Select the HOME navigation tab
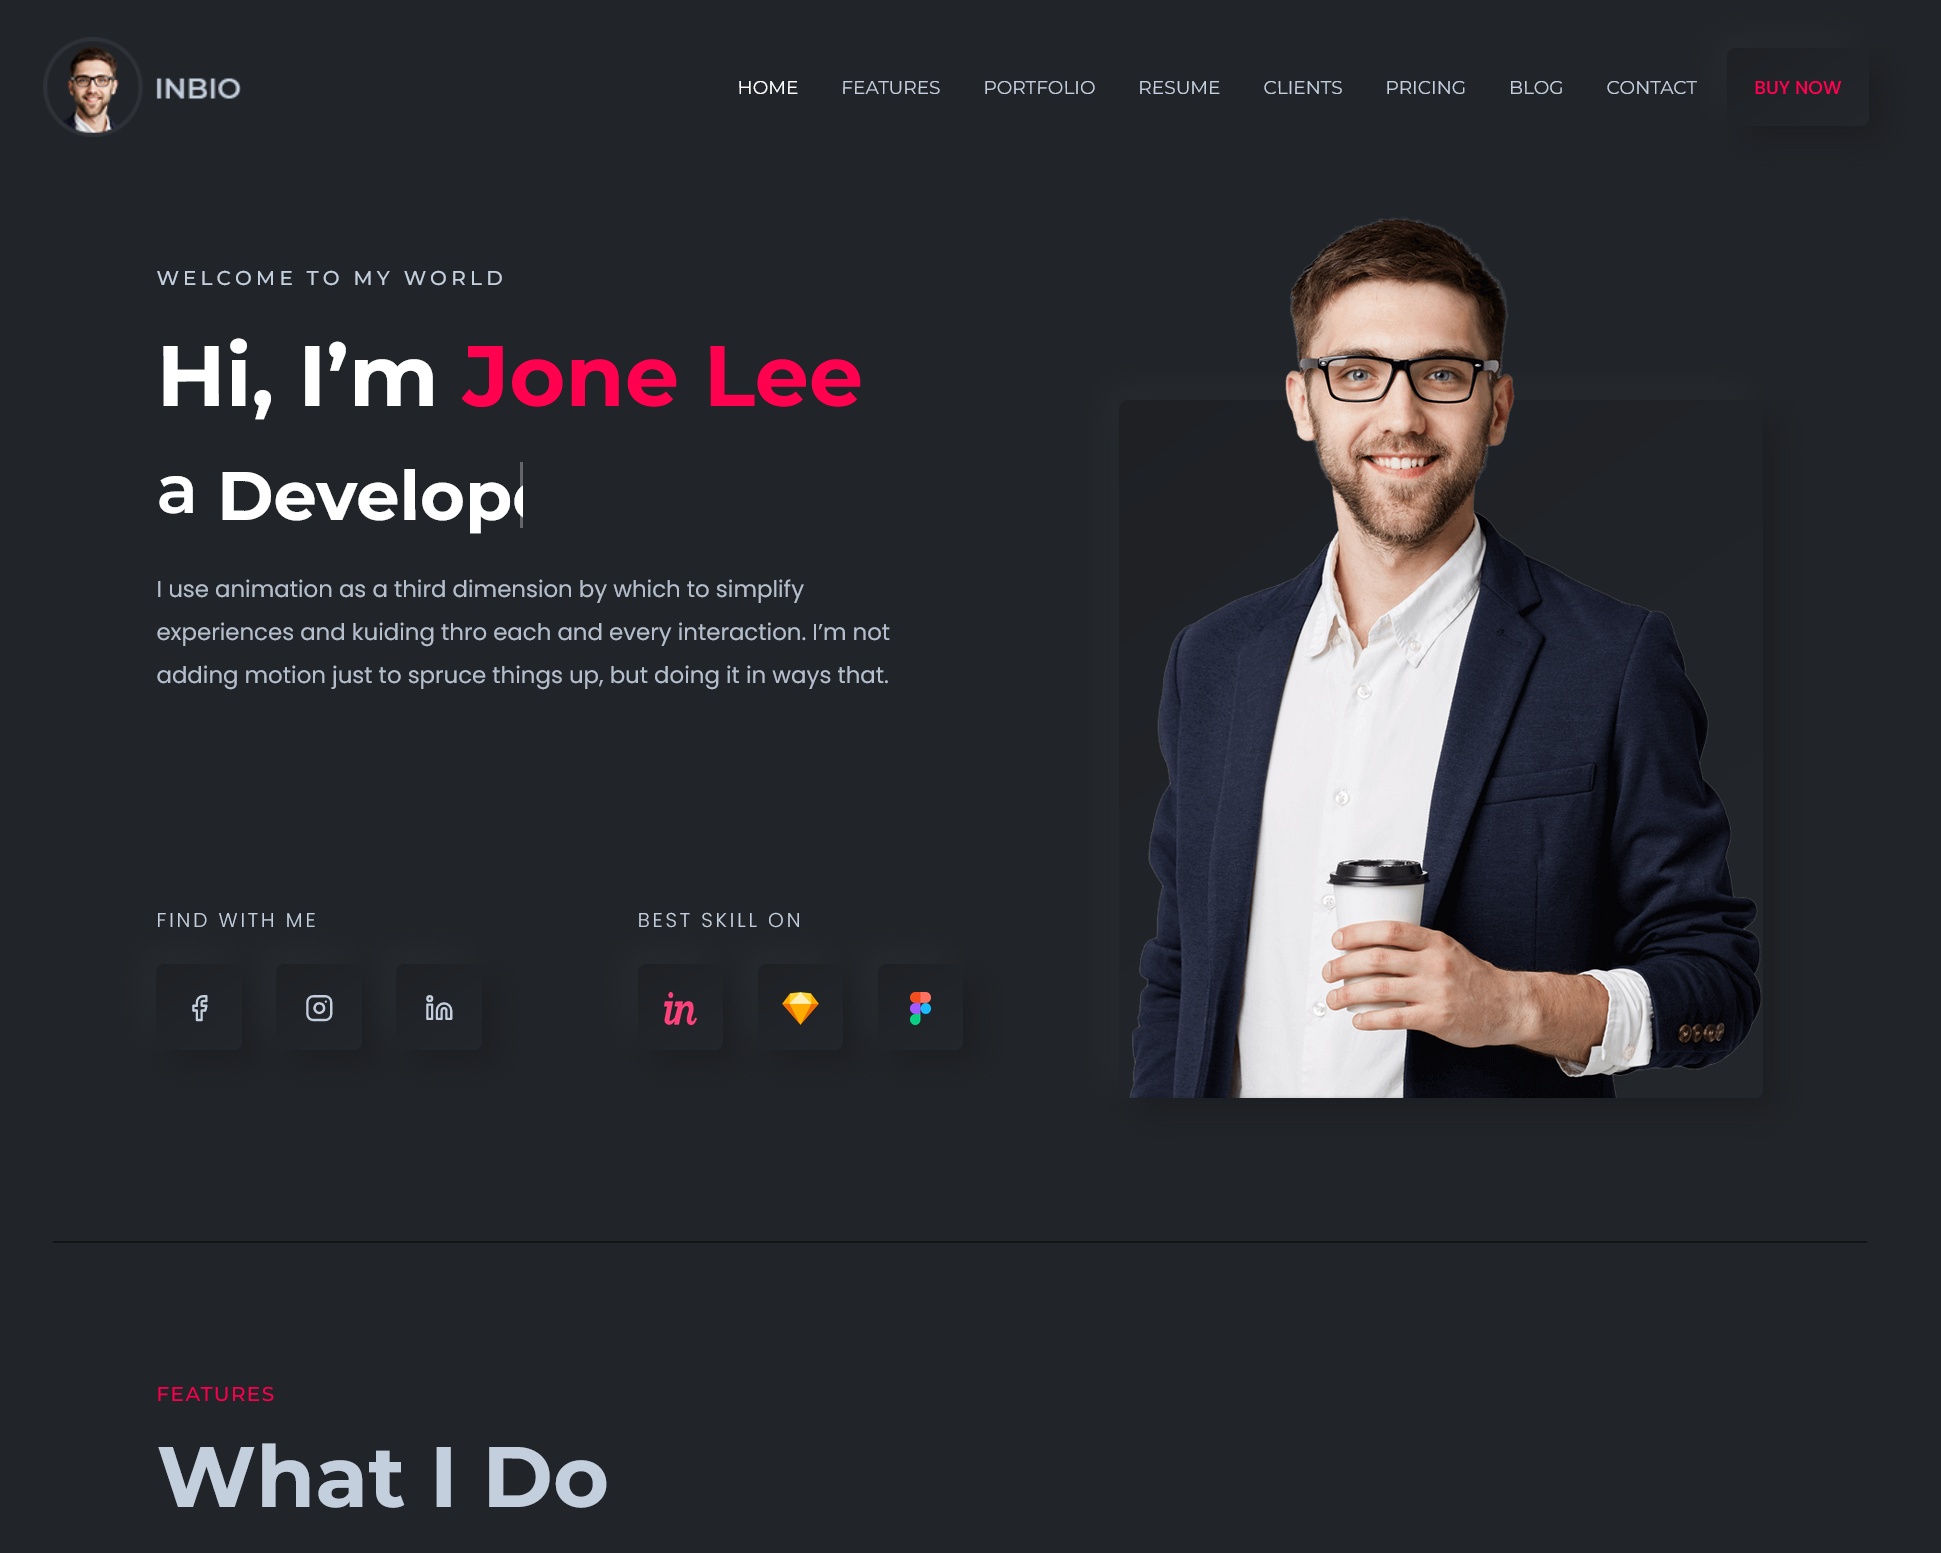 pyautogui.click(x=768, y=87)
